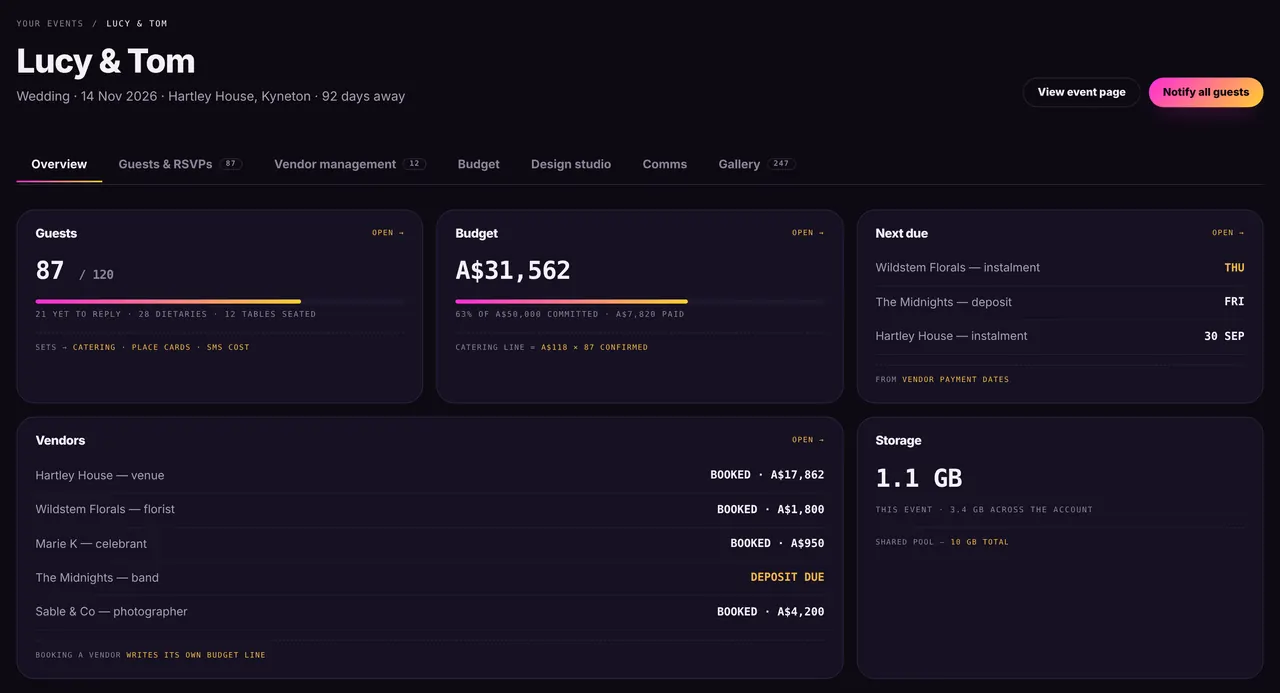The width and height of the screenshot is (1280, 693).
Task: Click the "1.1 GB" storage value
Action: (x=919, y=478)
